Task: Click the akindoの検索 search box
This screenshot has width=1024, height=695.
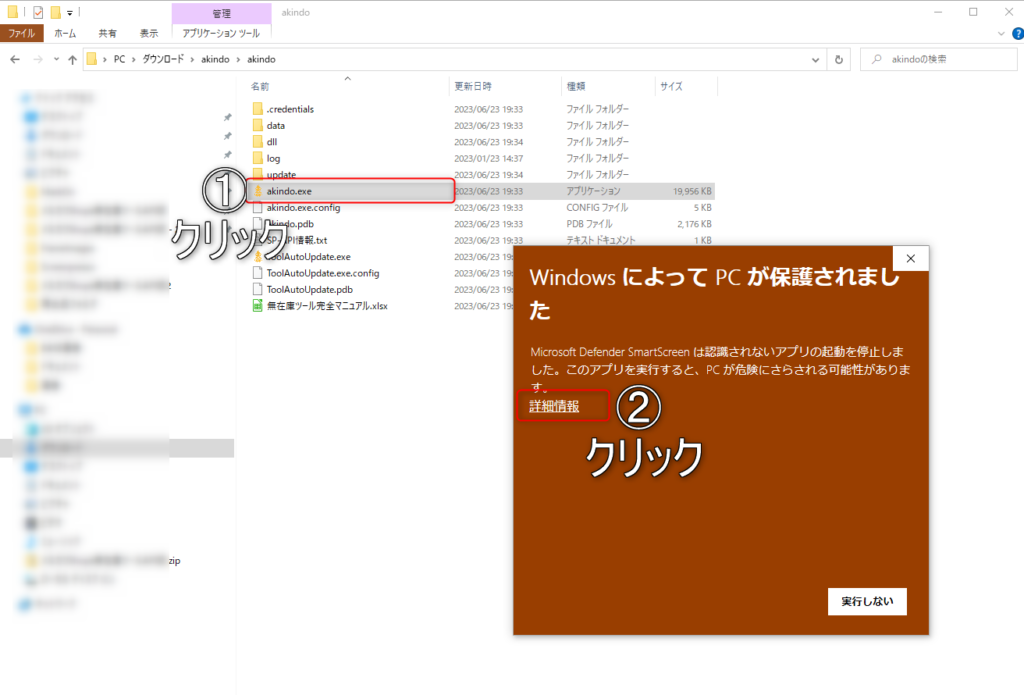Action: tap(940, 59)
